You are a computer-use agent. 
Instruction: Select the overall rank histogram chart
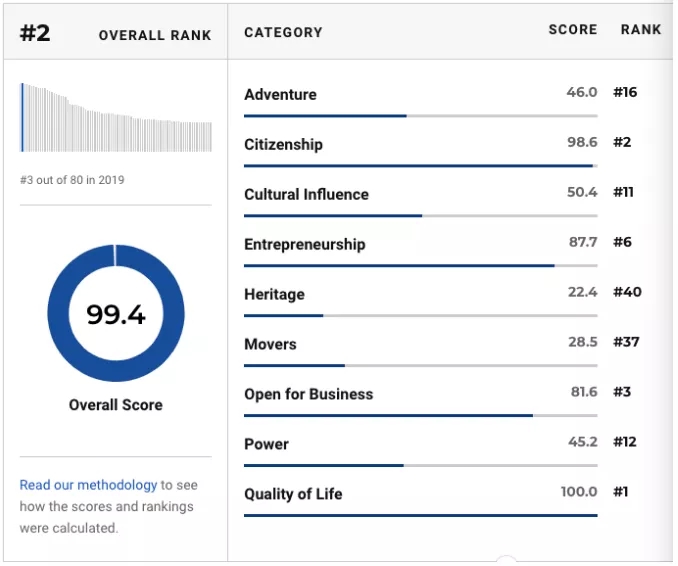116,117
